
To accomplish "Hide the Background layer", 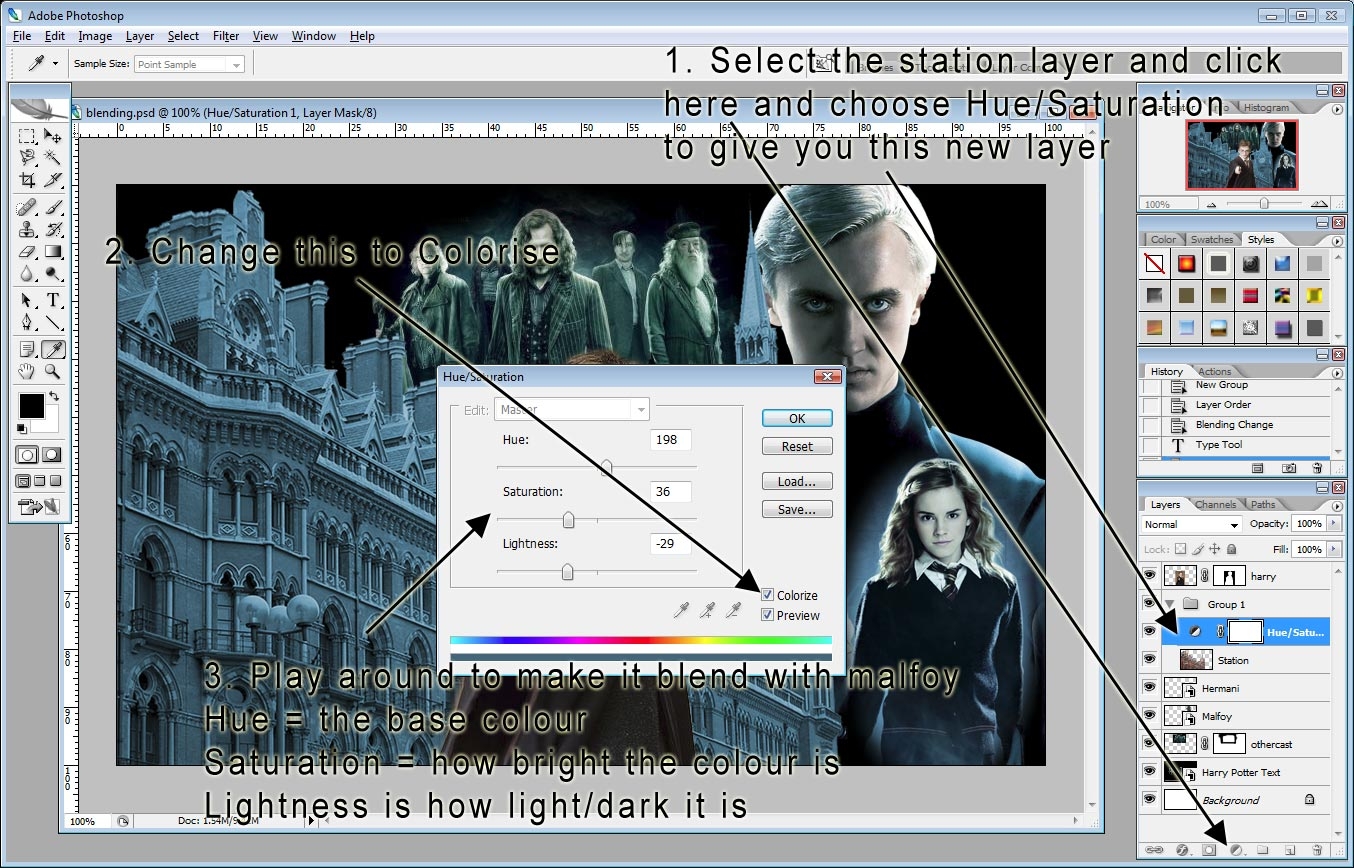I will click(1150, 800).
